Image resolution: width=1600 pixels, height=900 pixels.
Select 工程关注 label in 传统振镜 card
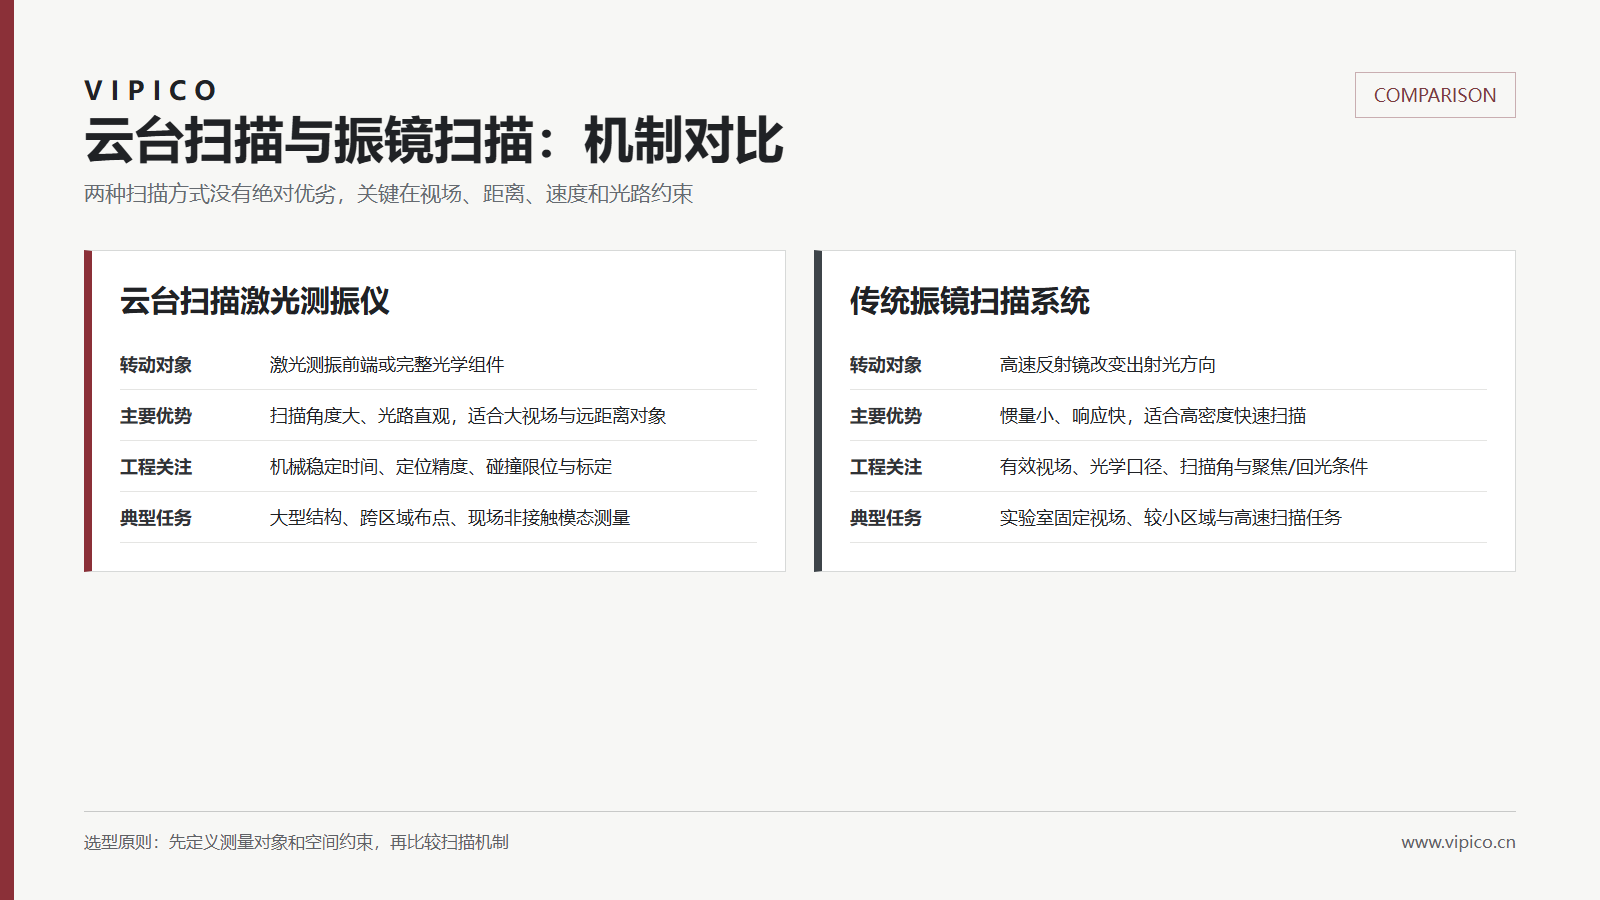point(886,467)
